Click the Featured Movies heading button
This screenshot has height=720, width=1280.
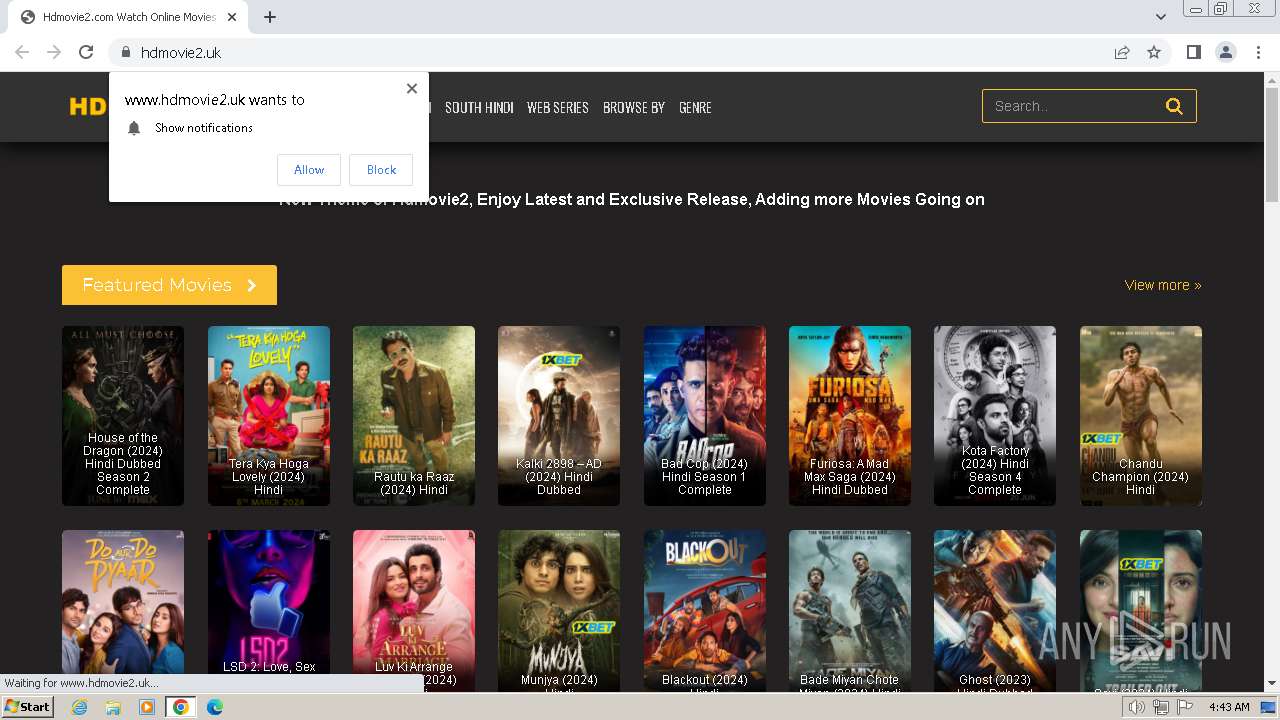169,285
